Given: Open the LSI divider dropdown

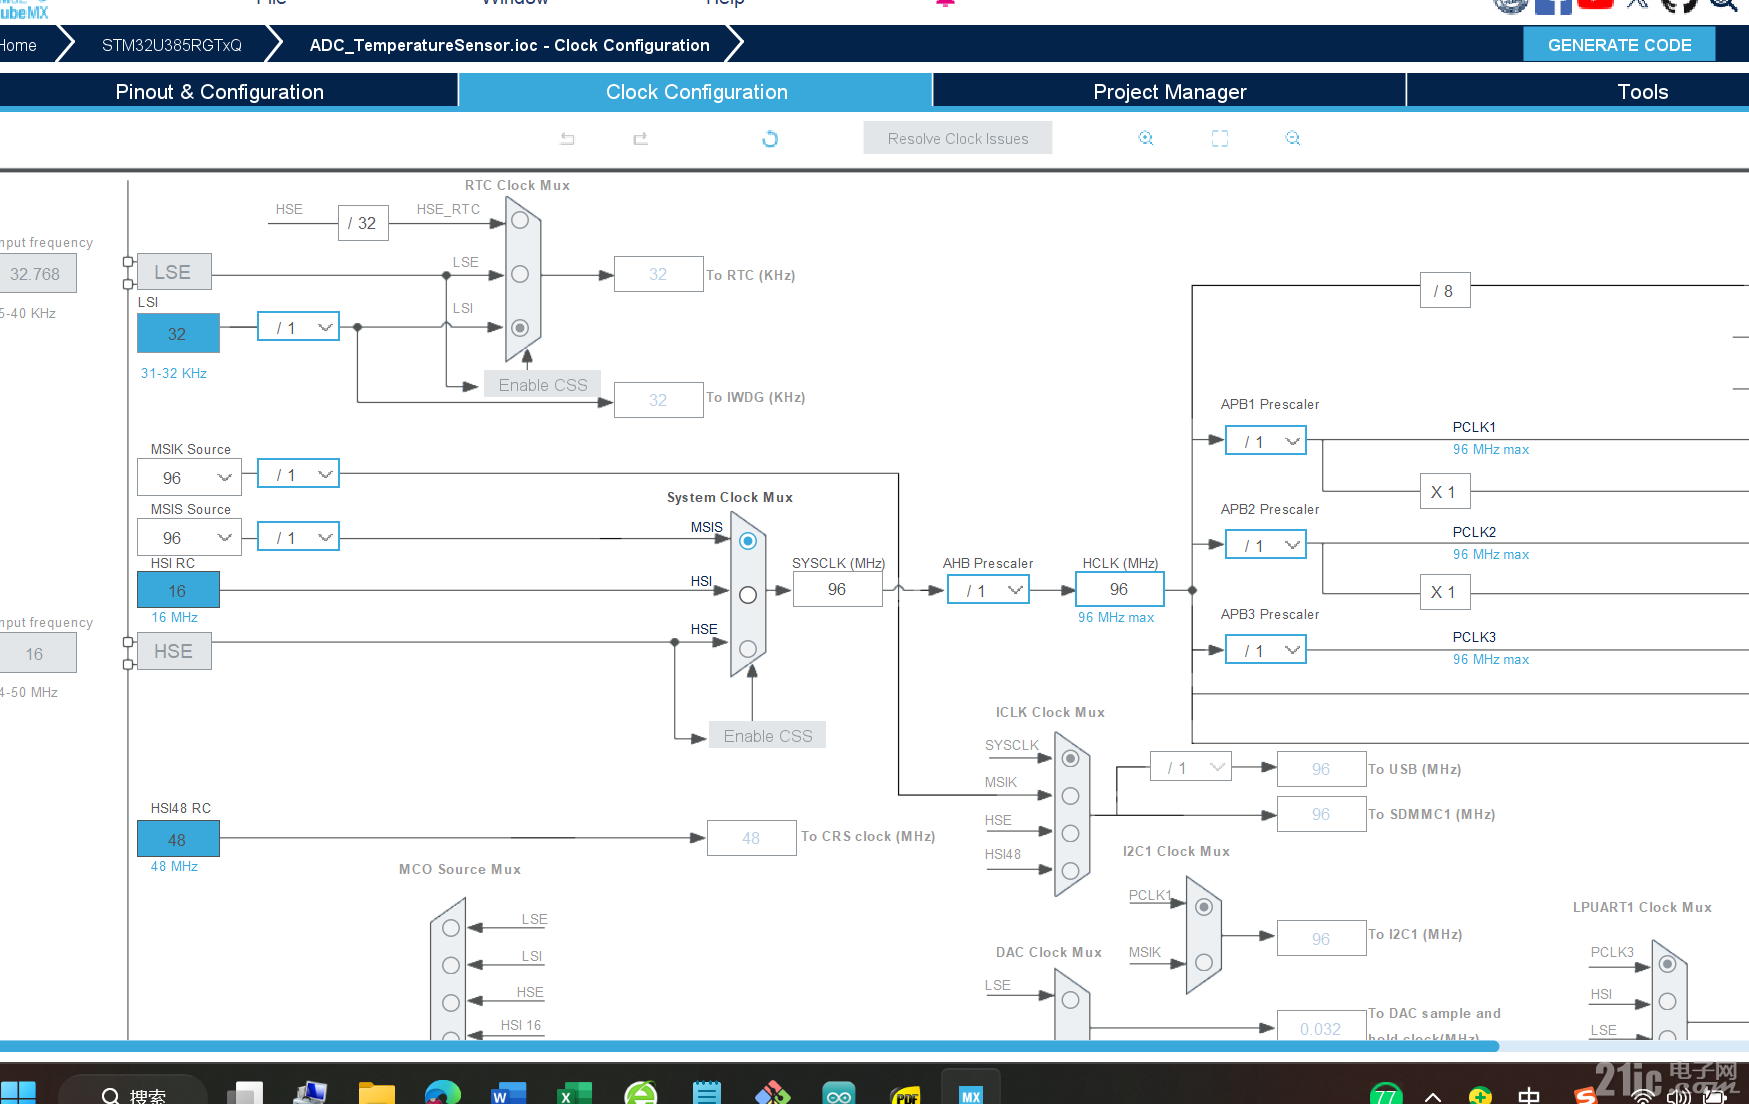Looking at the screenshot, I should click(299, 327).
